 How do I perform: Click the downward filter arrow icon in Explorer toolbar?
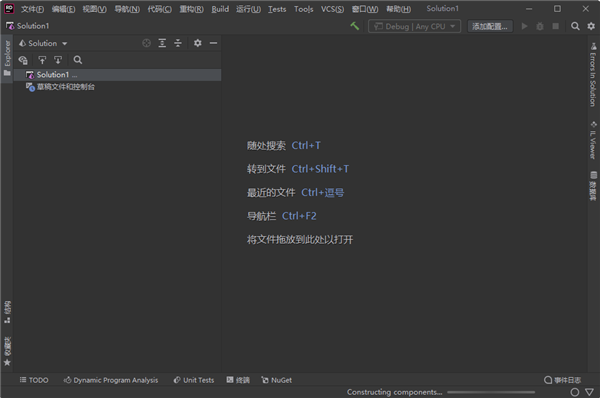tap(58, 60)
